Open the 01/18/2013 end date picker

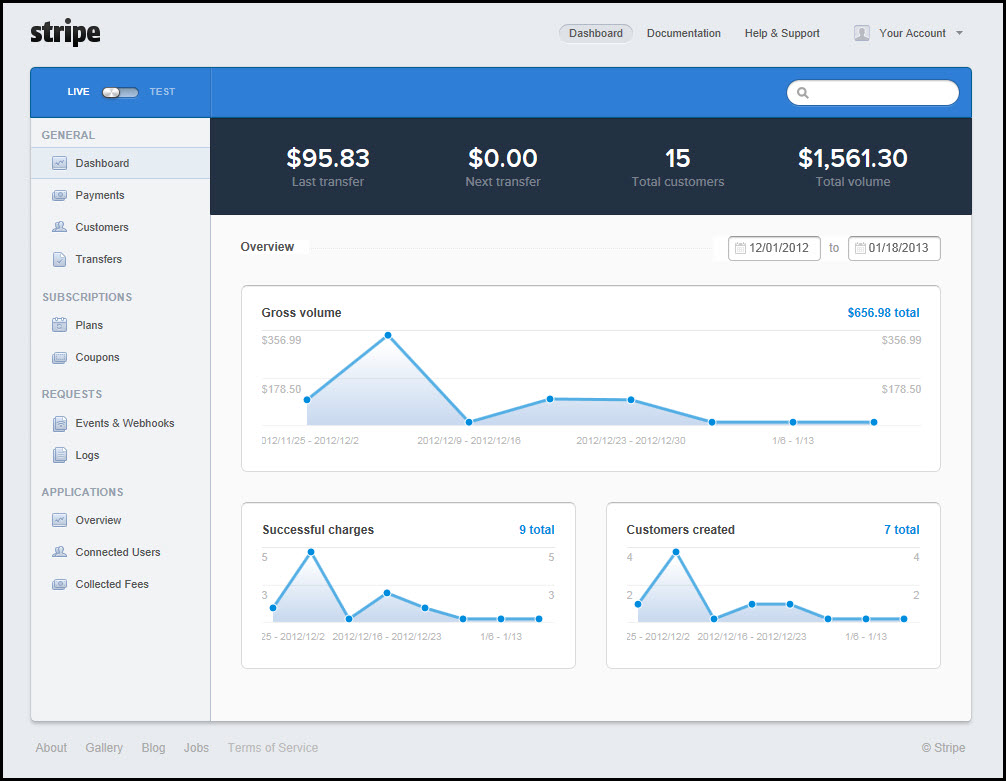pyautogui.click(x=894, y=248)
